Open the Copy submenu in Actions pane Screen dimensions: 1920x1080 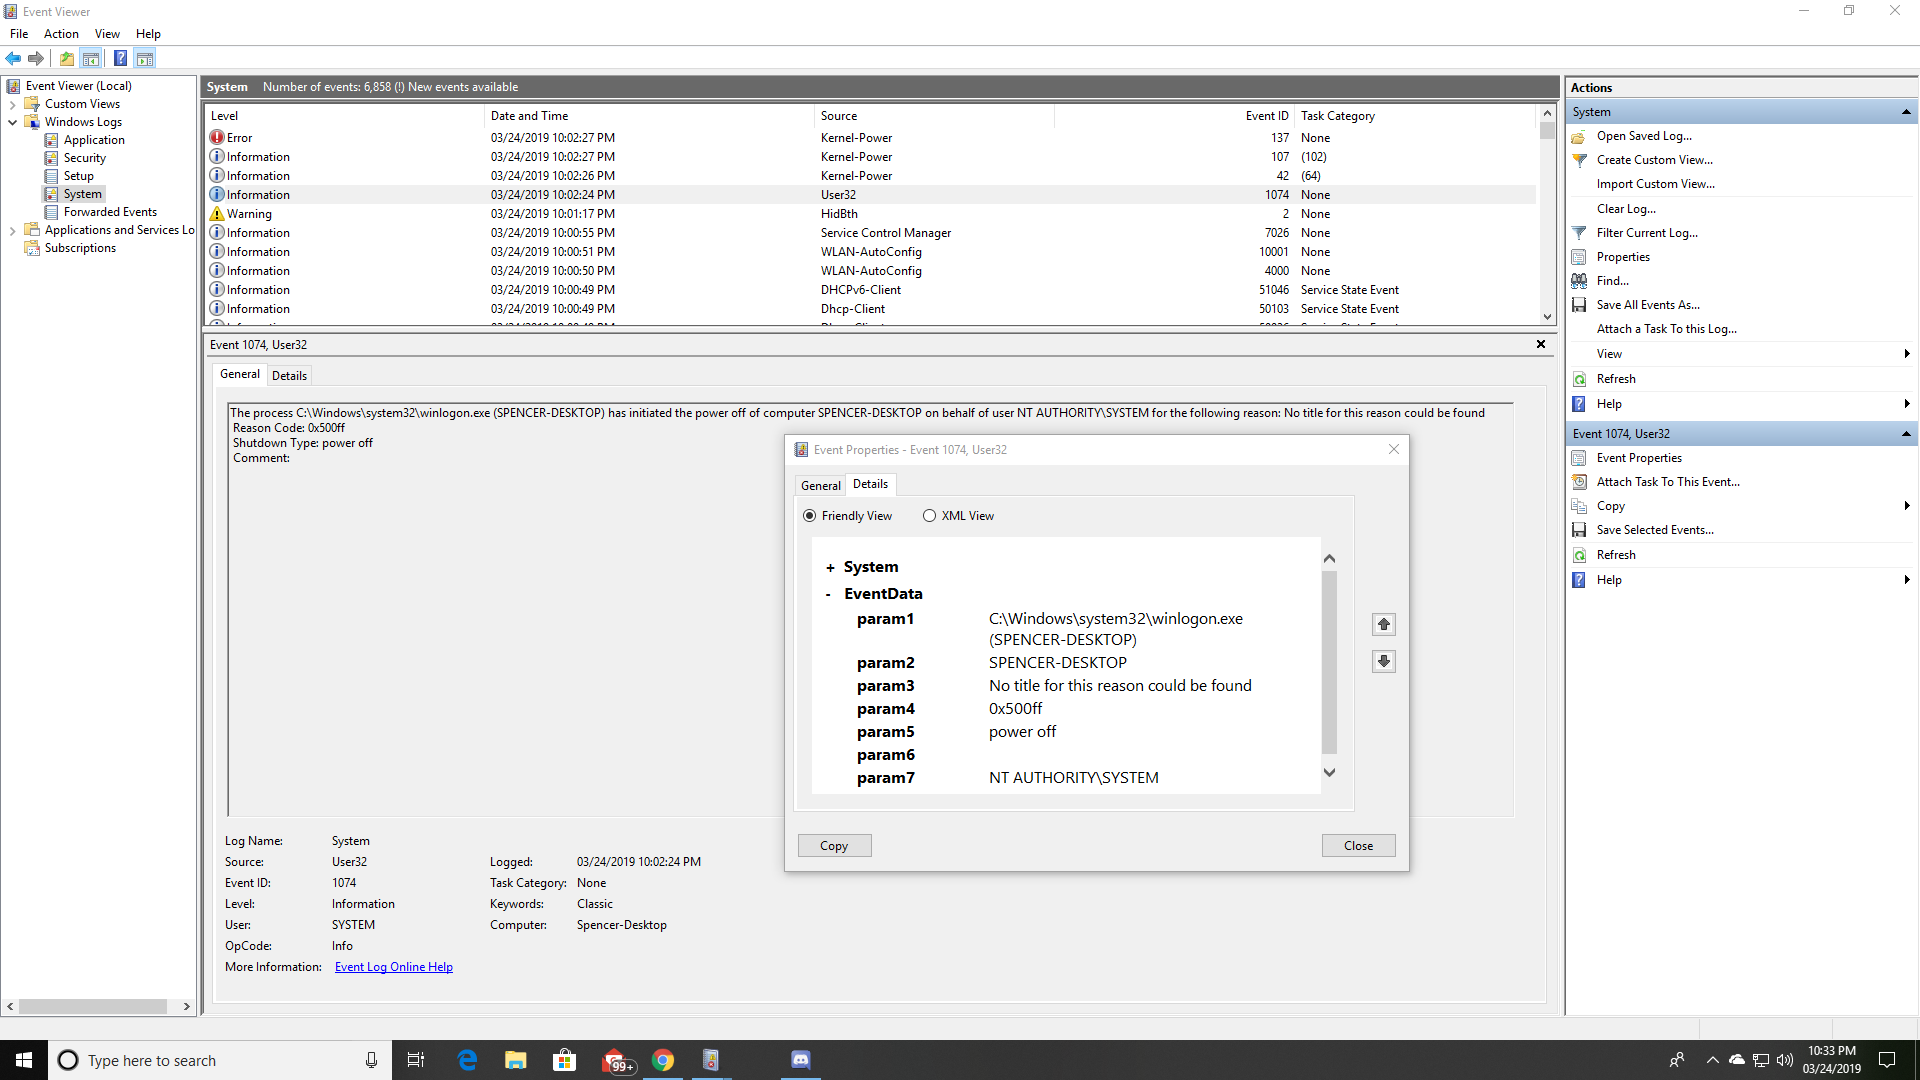(x=1907, y=506)
